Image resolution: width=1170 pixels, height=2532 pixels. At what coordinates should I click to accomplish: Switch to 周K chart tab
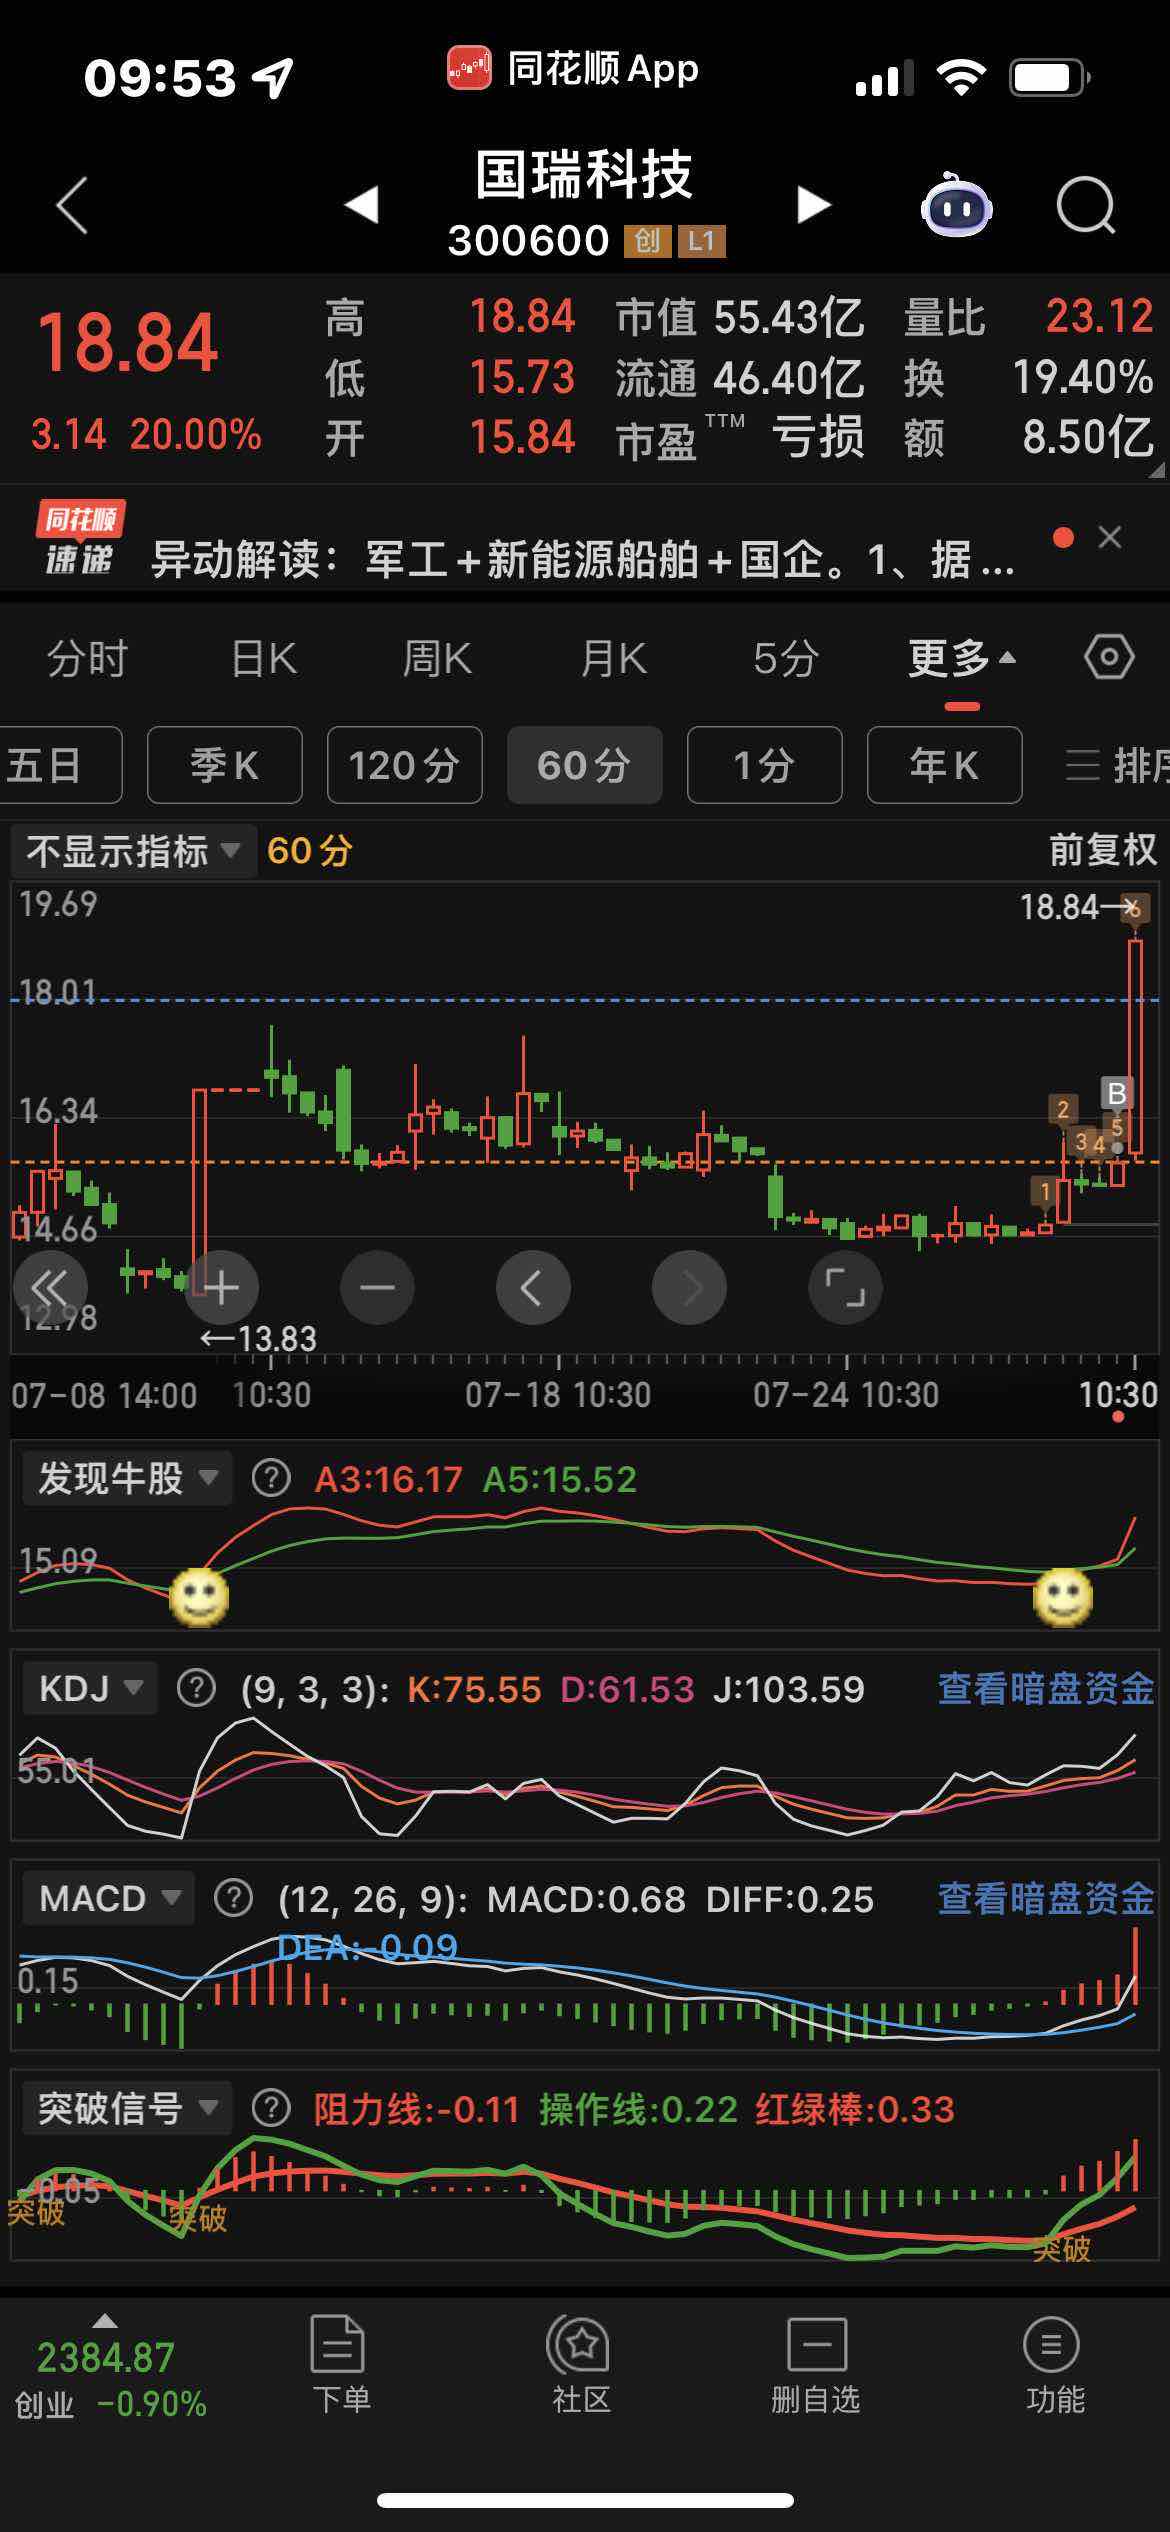click(438, 658)
